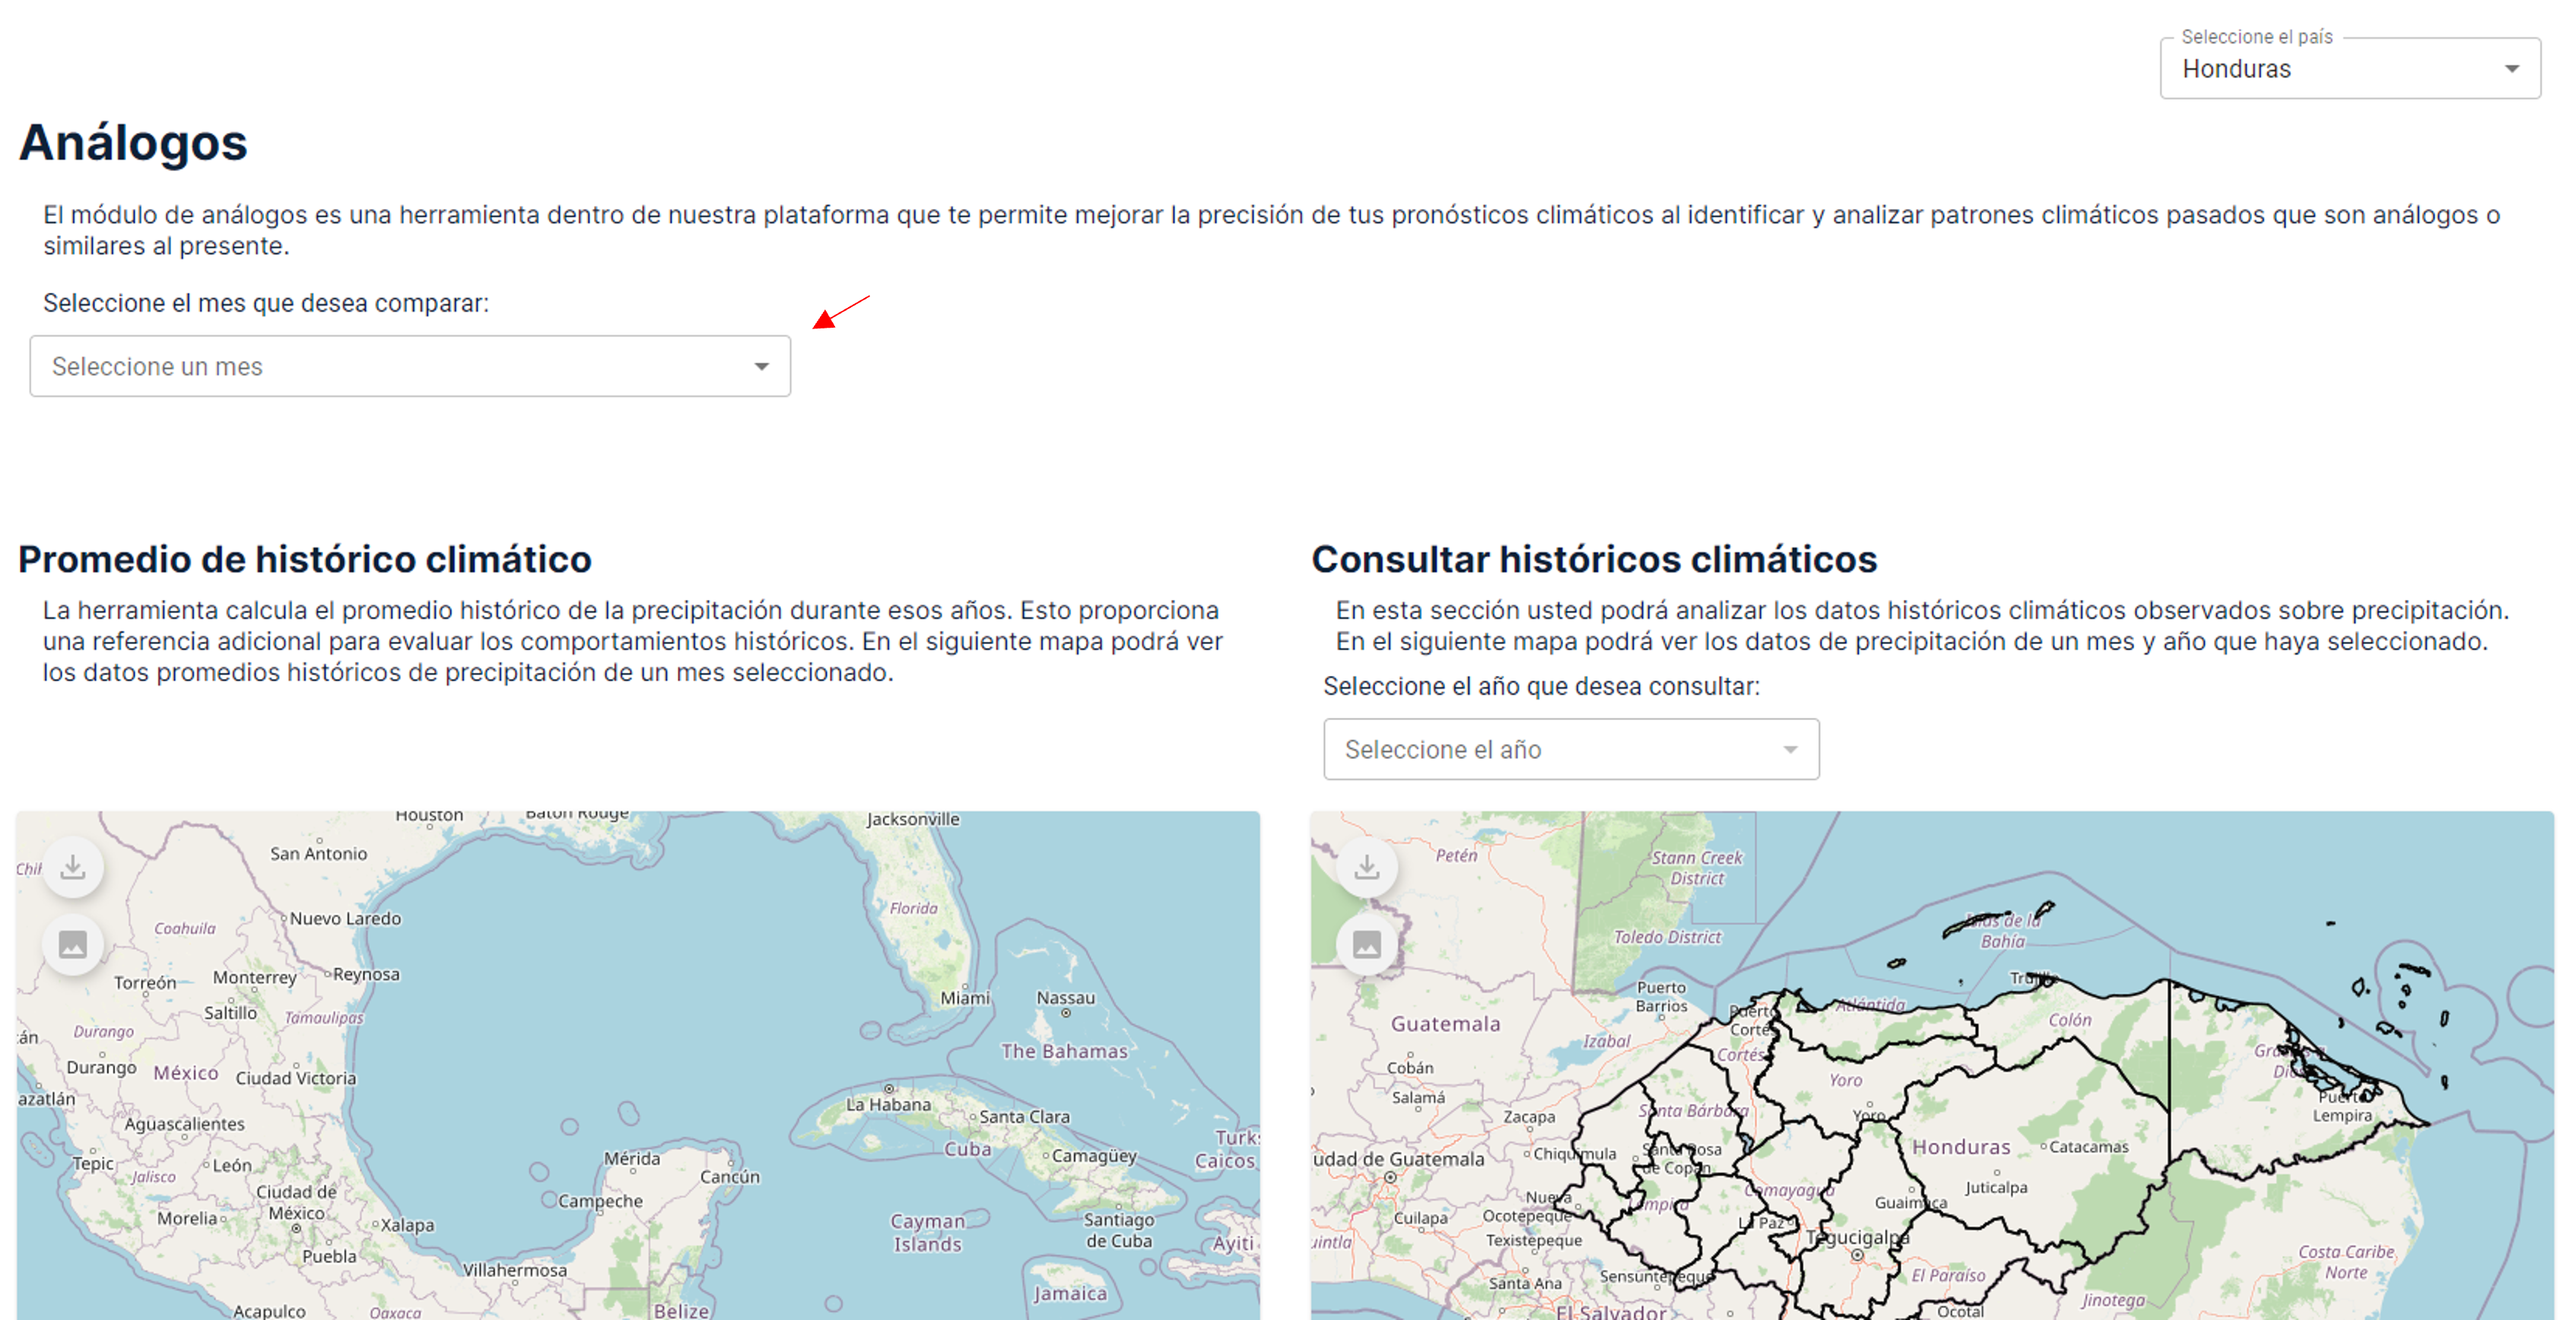Click 'Toledo District' label on the right map
Viewport: 2576px width, 1320px height.
coord(1667,937)
